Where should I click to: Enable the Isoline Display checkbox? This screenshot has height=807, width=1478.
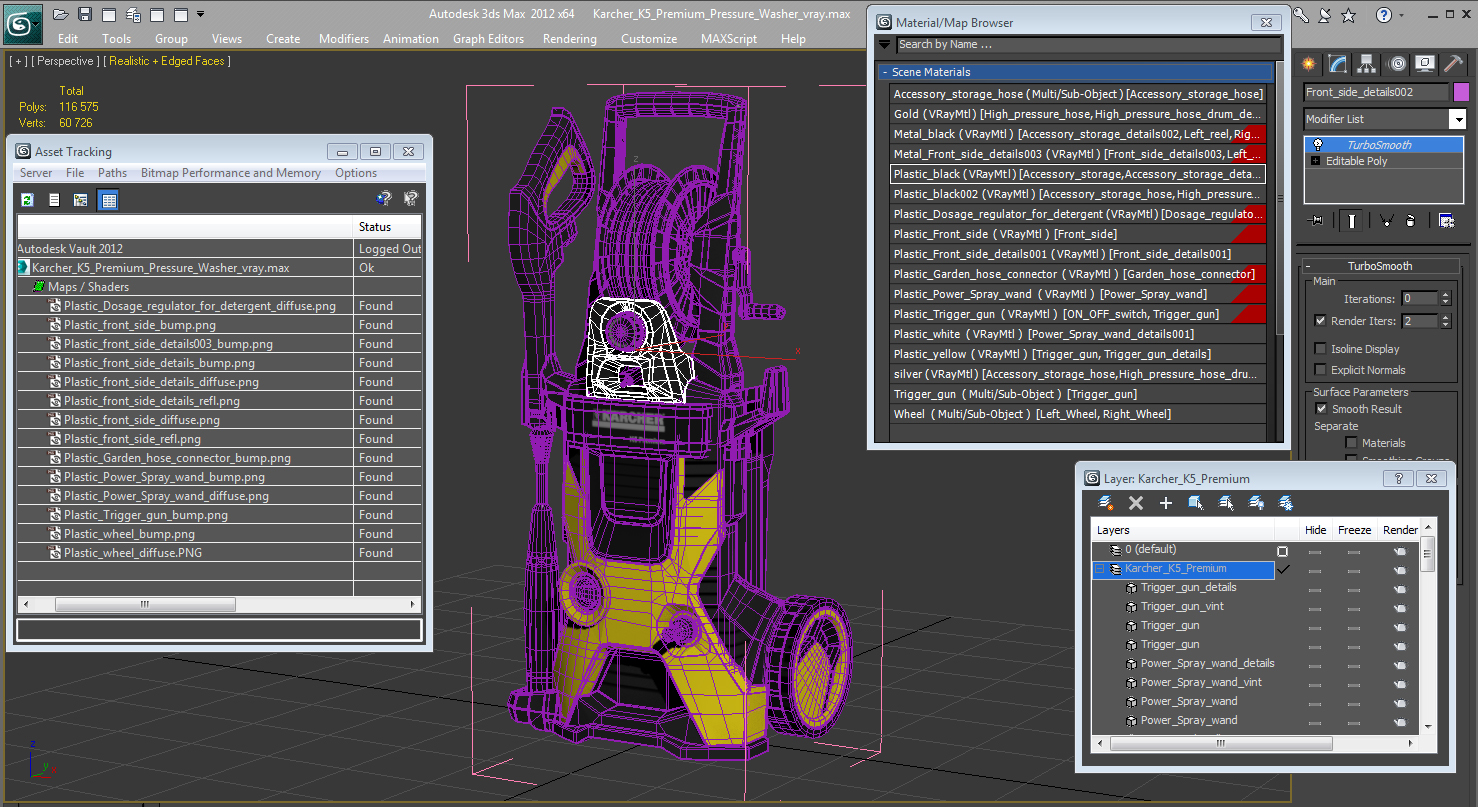point(1320,349)
